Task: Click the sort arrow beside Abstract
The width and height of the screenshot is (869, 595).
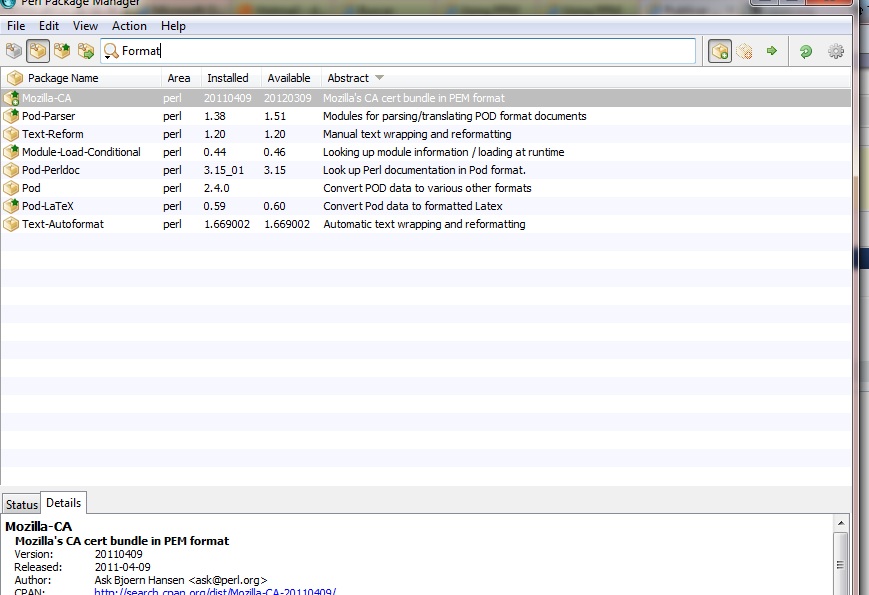Action: (x=379, y=78)
